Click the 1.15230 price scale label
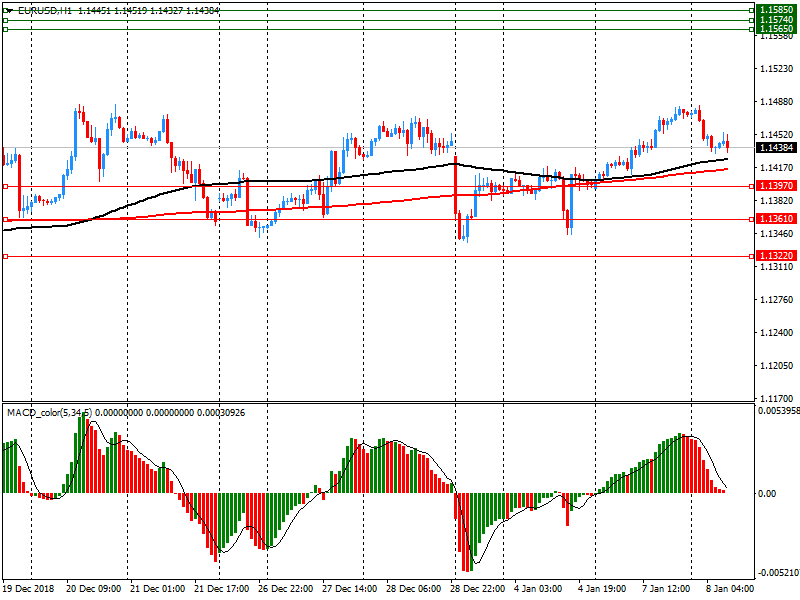 tap(776, 69)
